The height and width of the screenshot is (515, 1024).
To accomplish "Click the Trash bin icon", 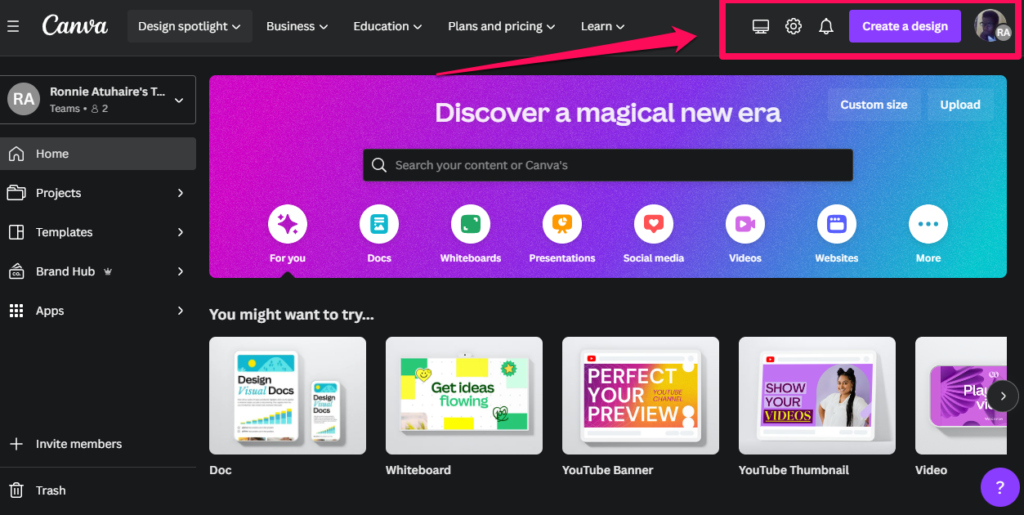I will (x=16, y=490).
